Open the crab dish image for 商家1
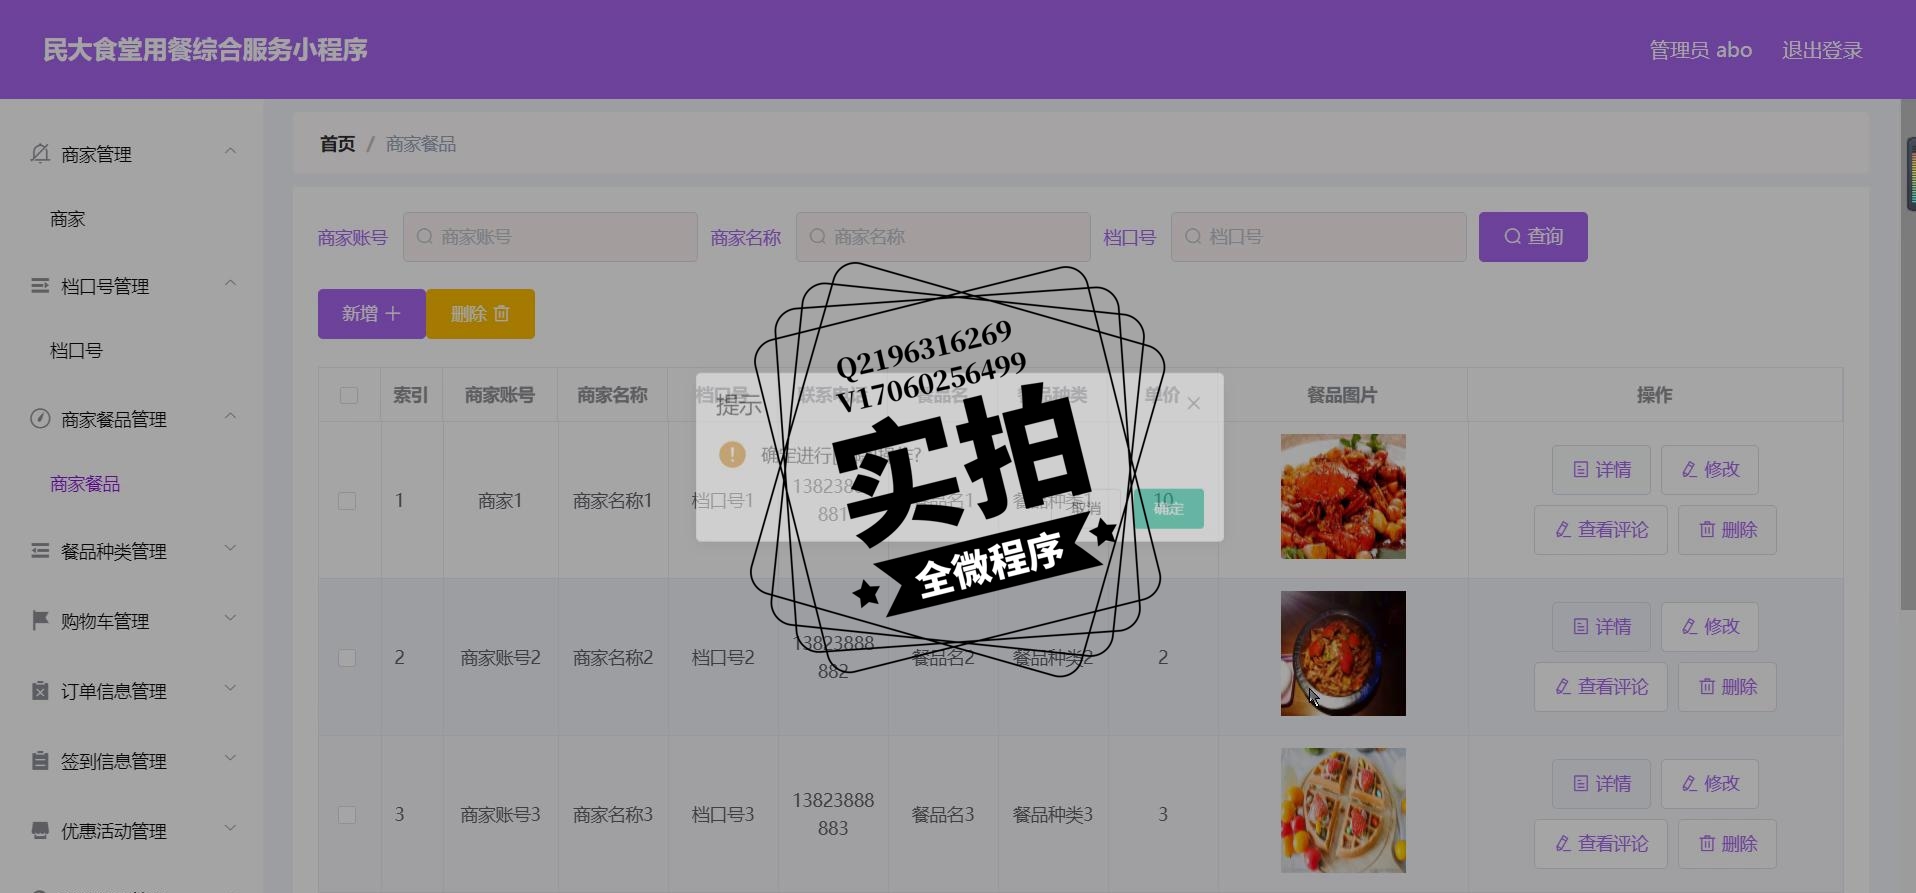The image size is (1916, 893). tap(1343, 496)
